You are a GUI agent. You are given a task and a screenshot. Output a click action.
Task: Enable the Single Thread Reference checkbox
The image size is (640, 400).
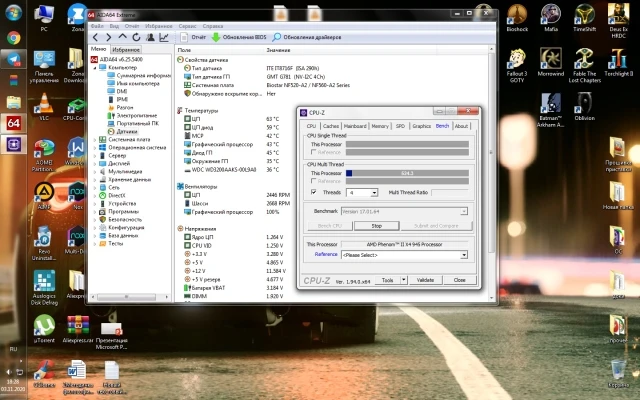(314, 152)
